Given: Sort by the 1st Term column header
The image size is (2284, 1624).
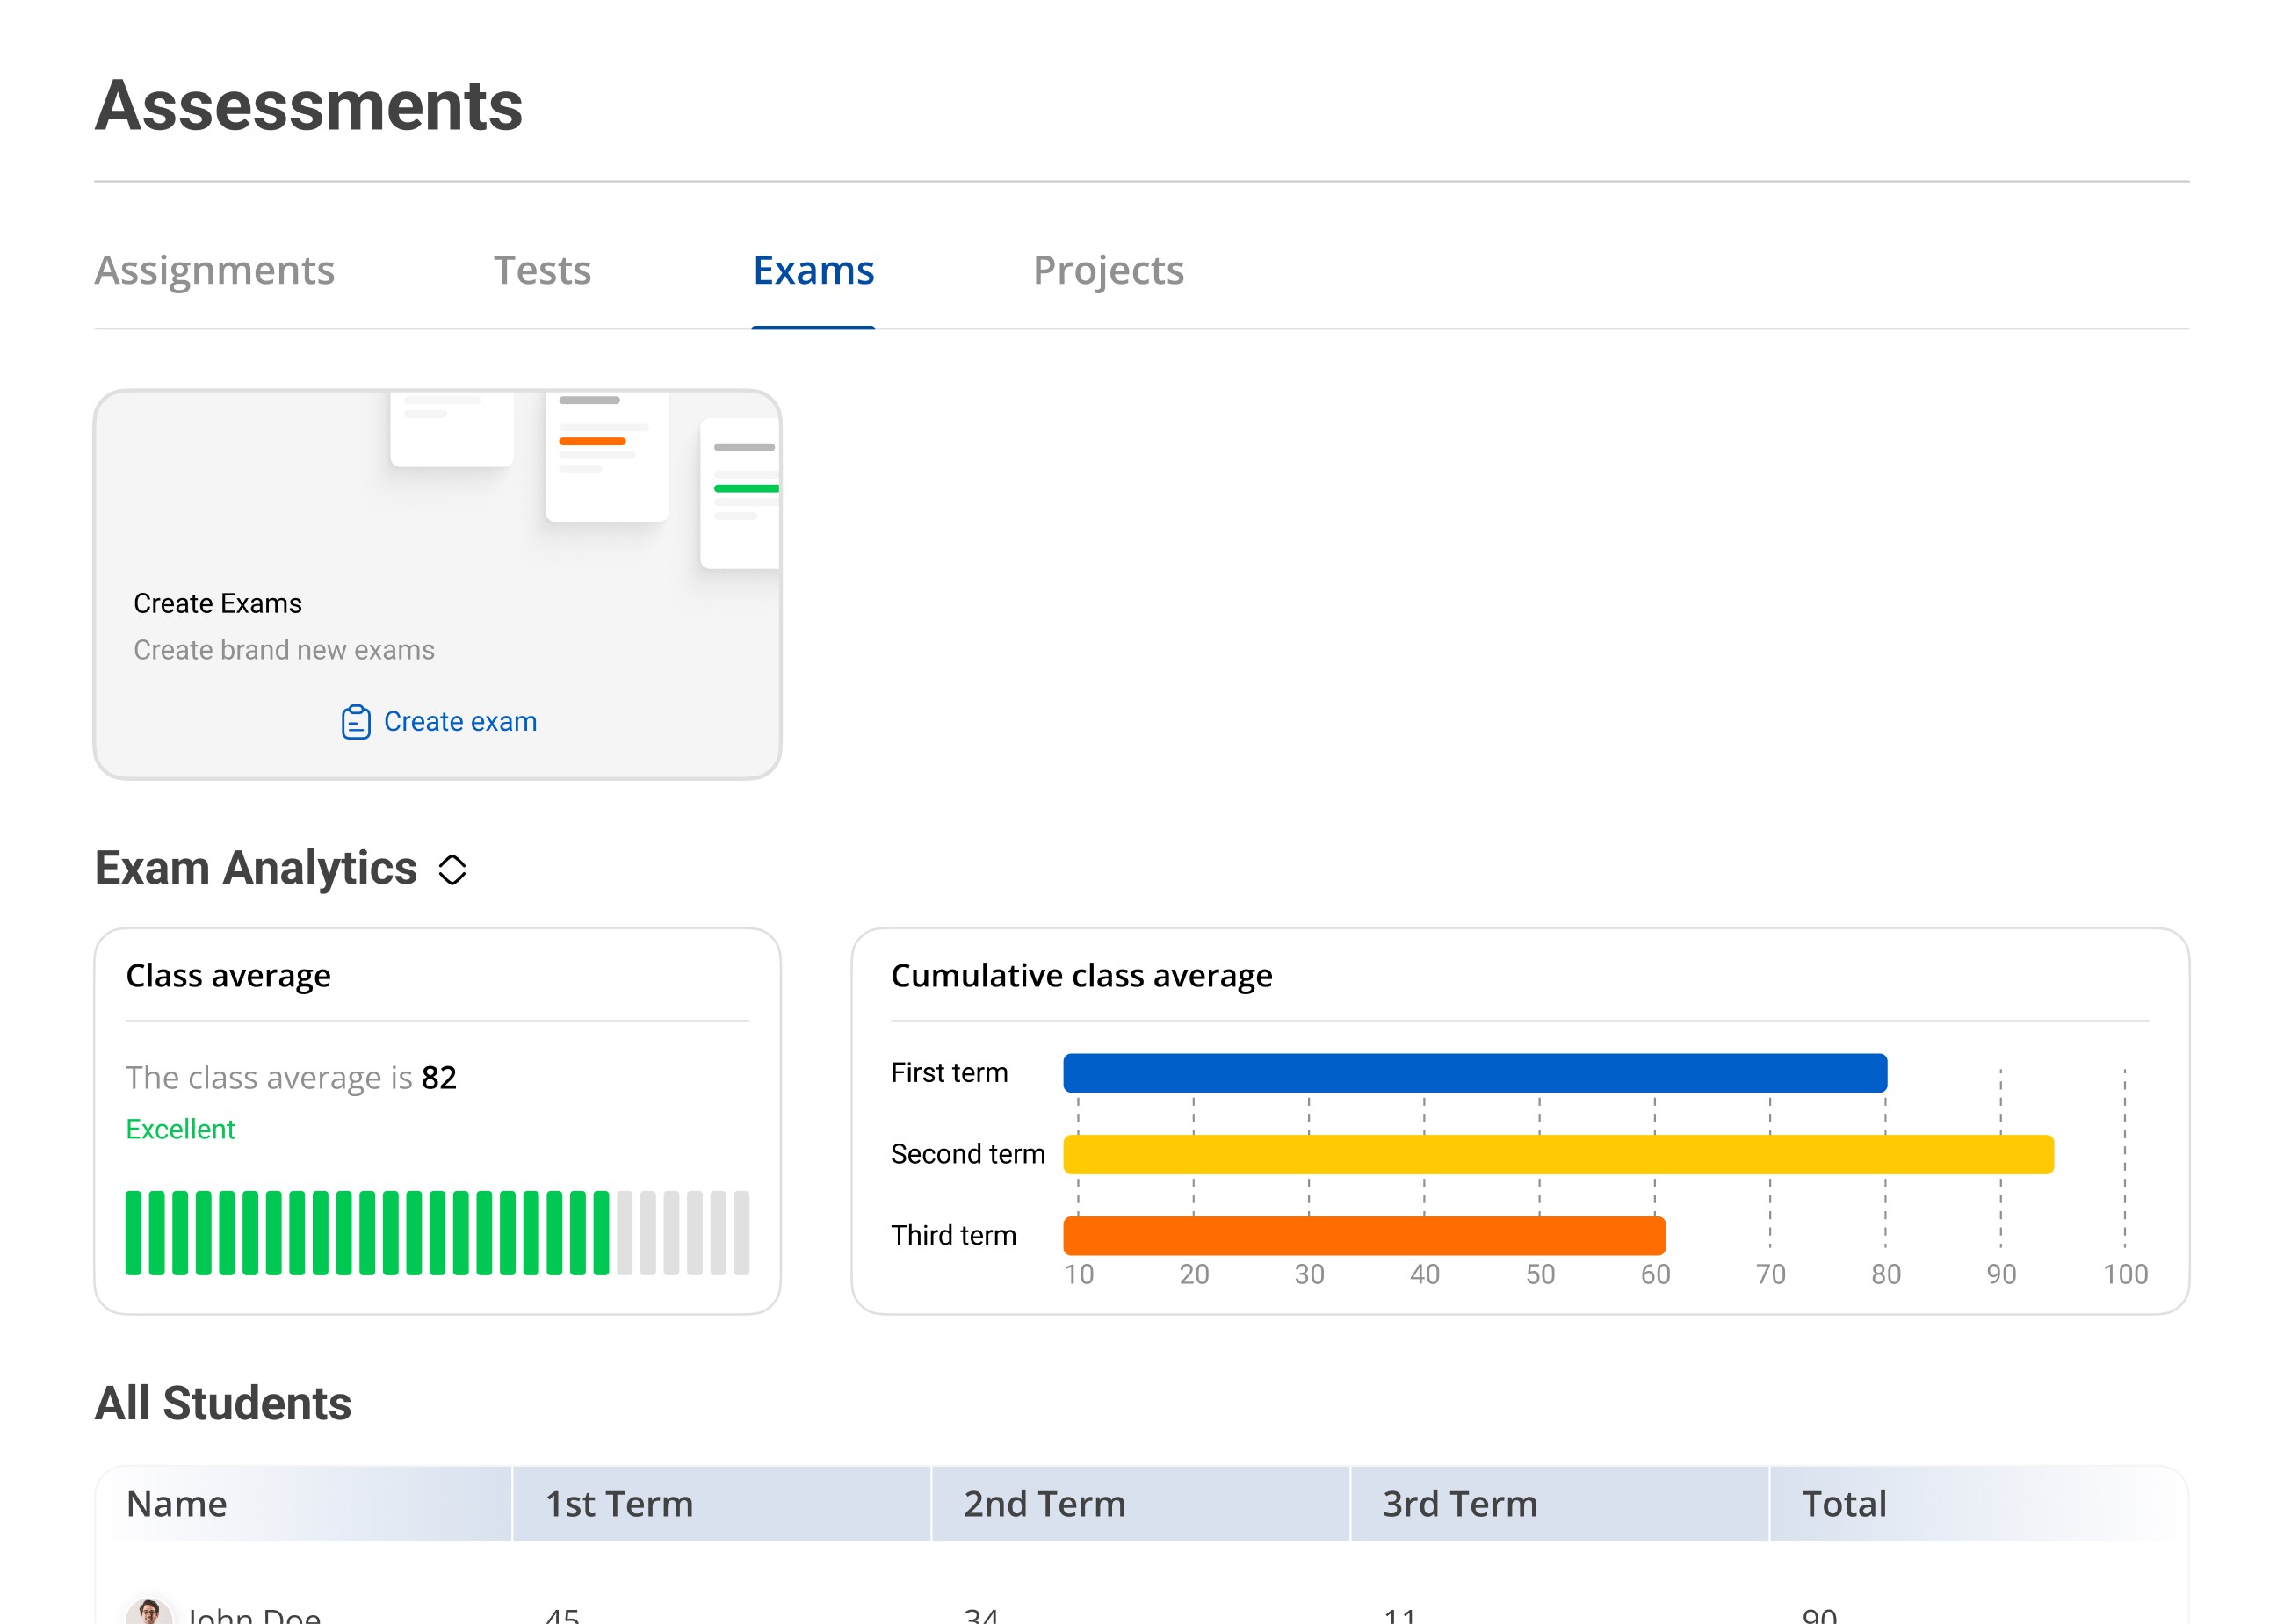Looking at the screenshot, I should pyautogui.click(x=619, y=1503).
